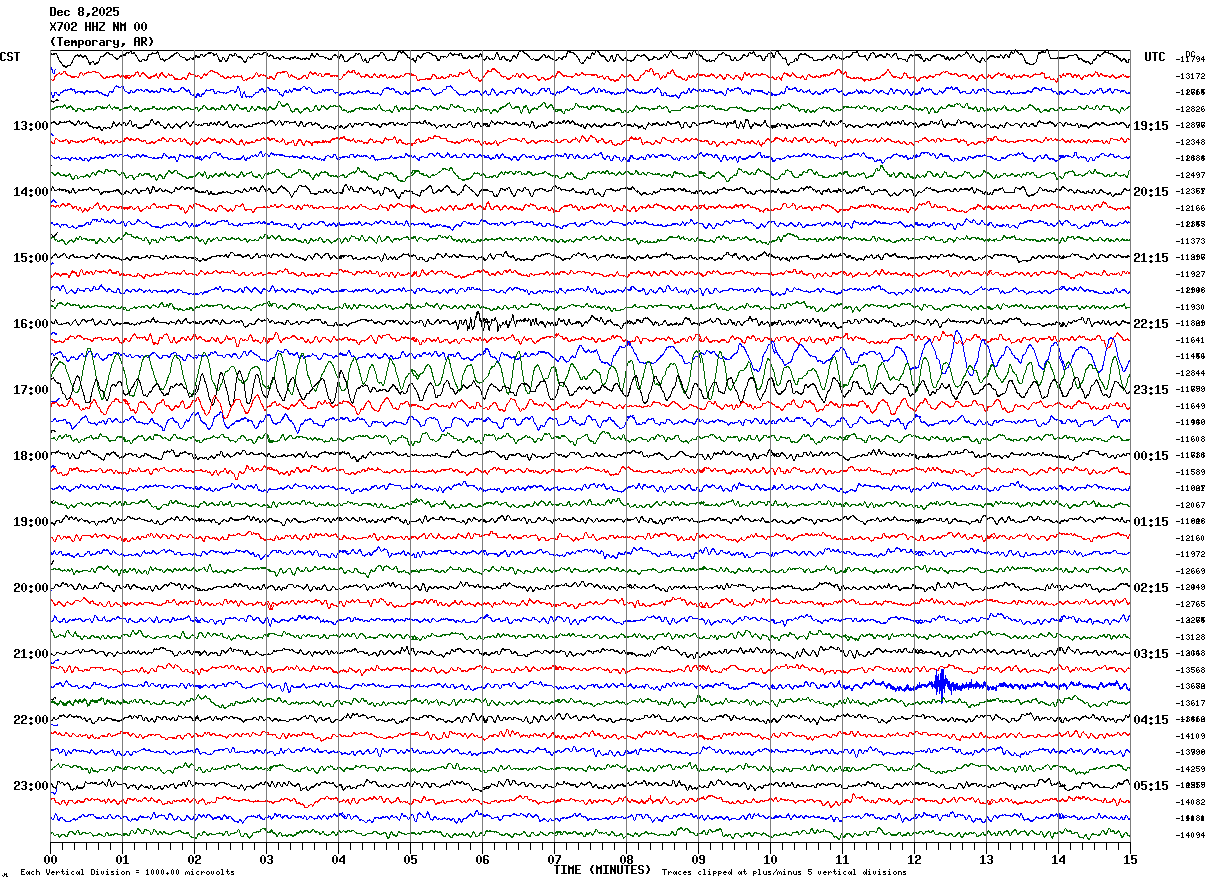Click the TIME (MINUTES) axis title
This screenshot has width=1210, height=886.
point(602,870)
